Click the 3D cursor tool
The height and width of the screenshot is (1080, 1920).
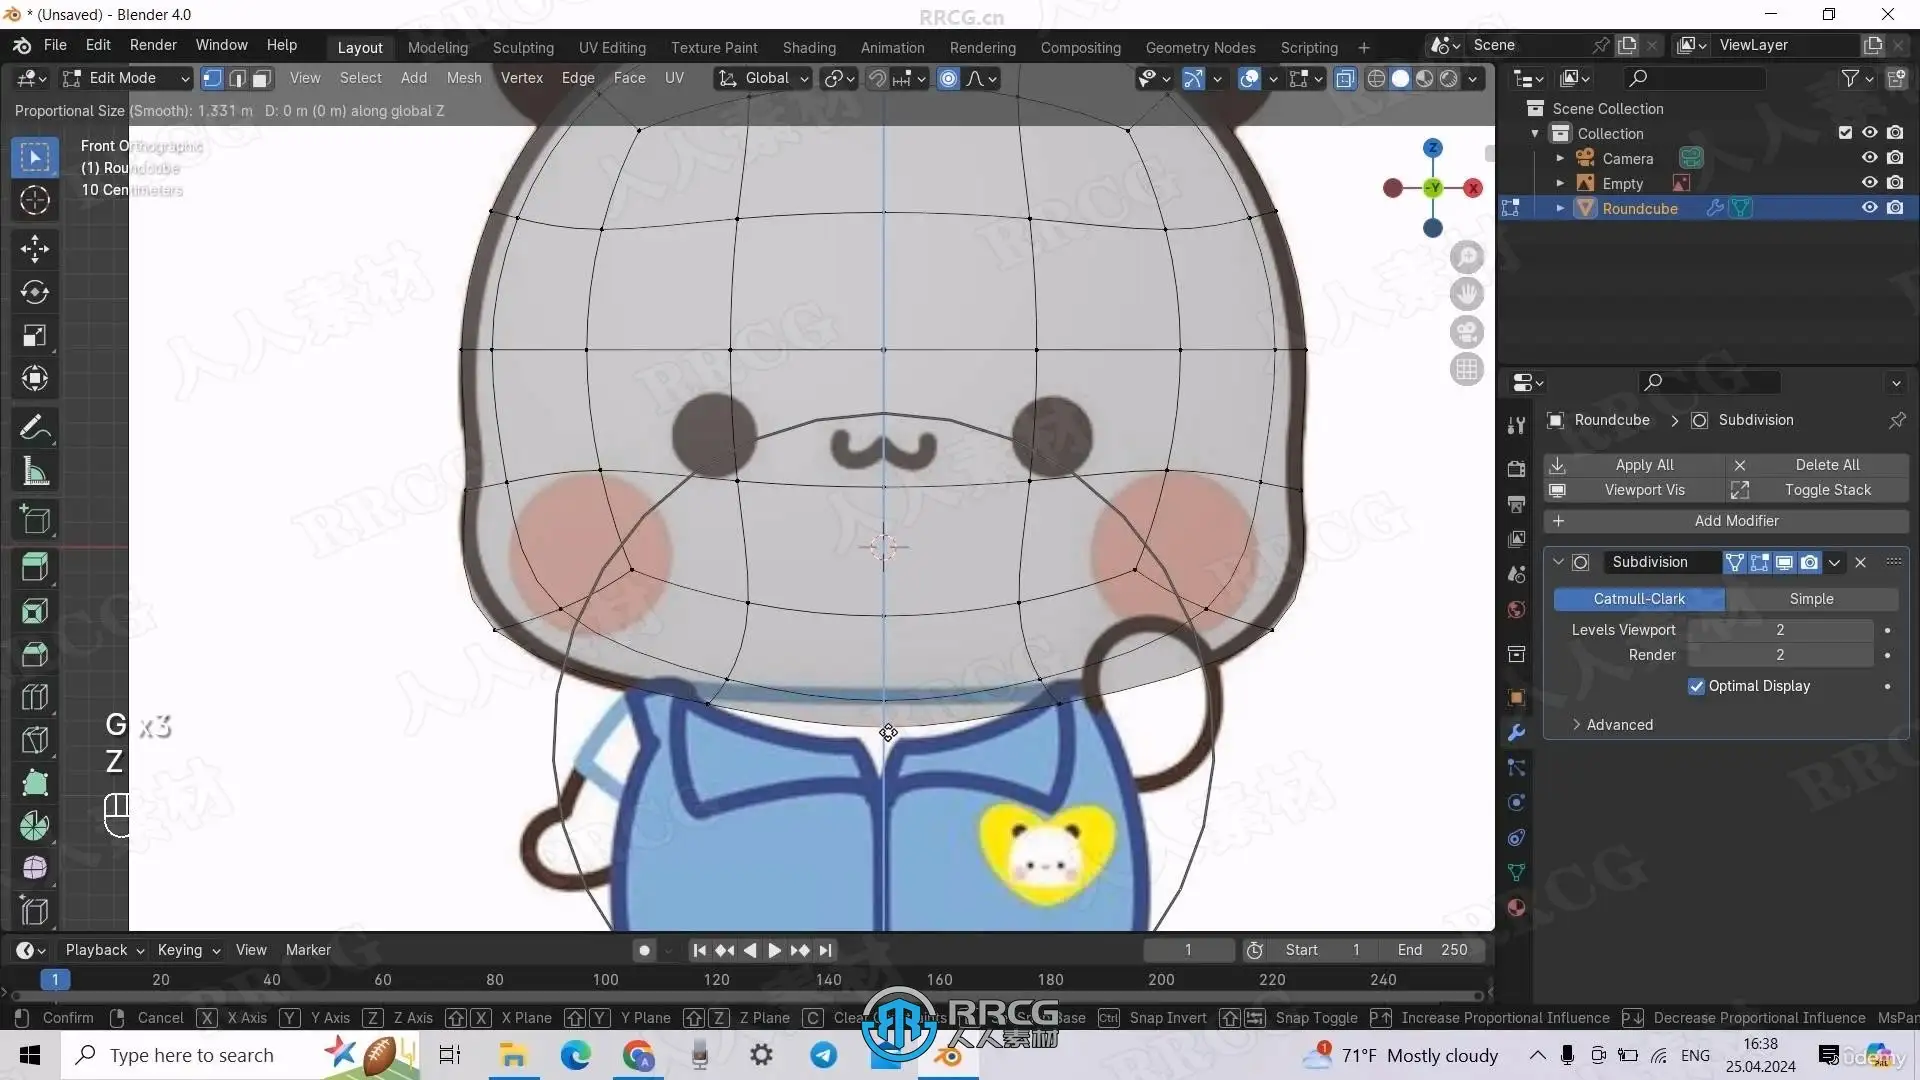(x=35, y=201)
